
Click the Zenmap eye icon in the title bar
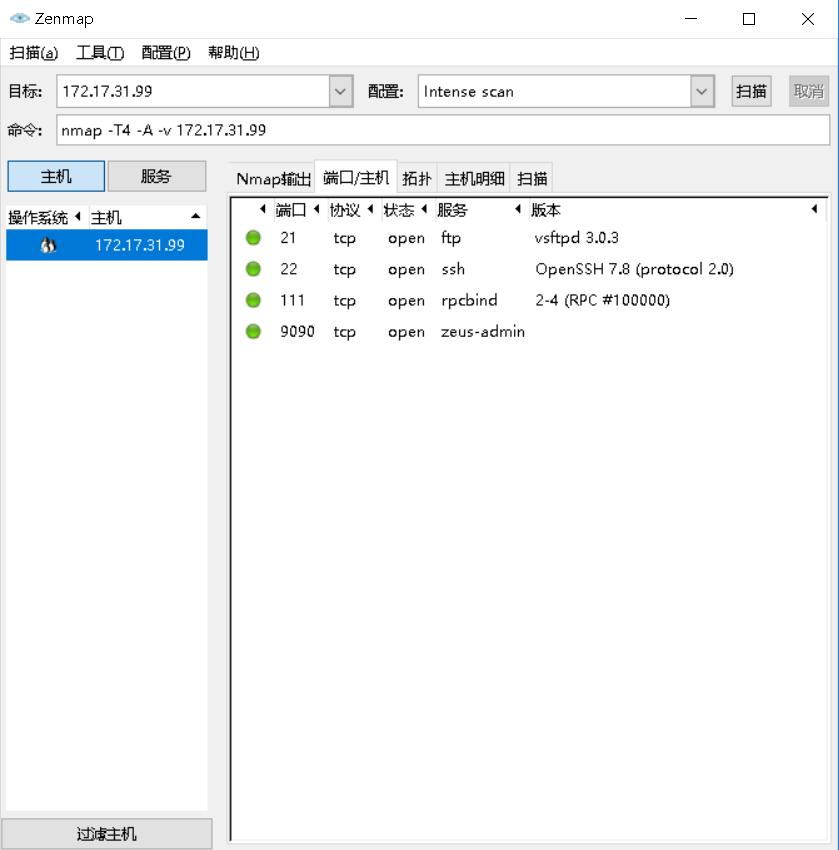tap(17, 17)
